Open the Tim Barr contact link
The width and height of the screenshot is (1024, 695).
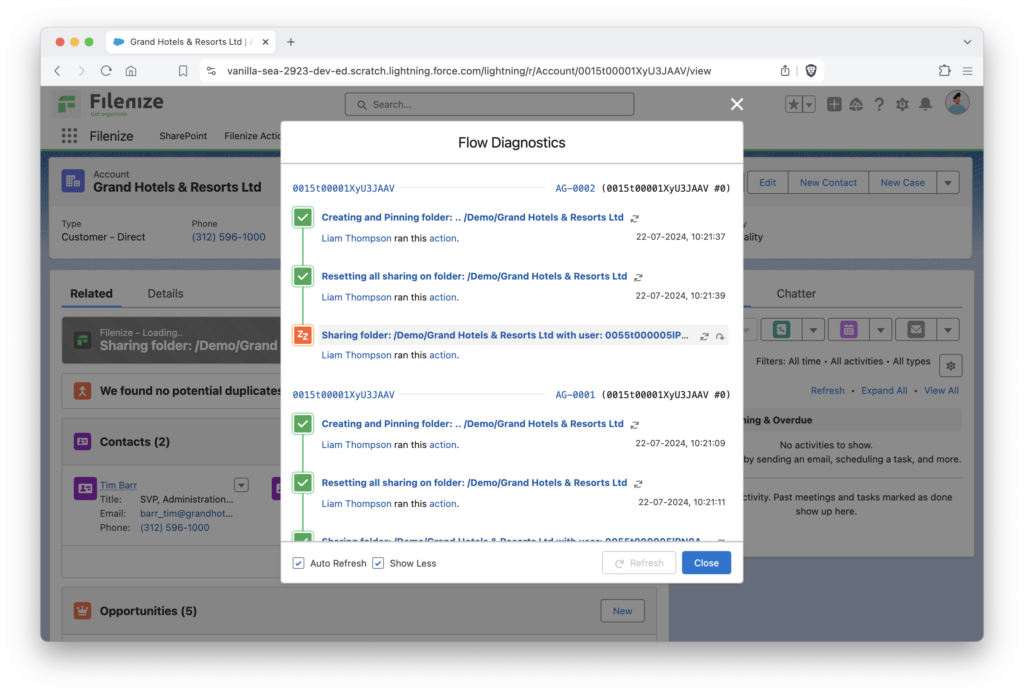pyautogui.click(x=118, y=485)
